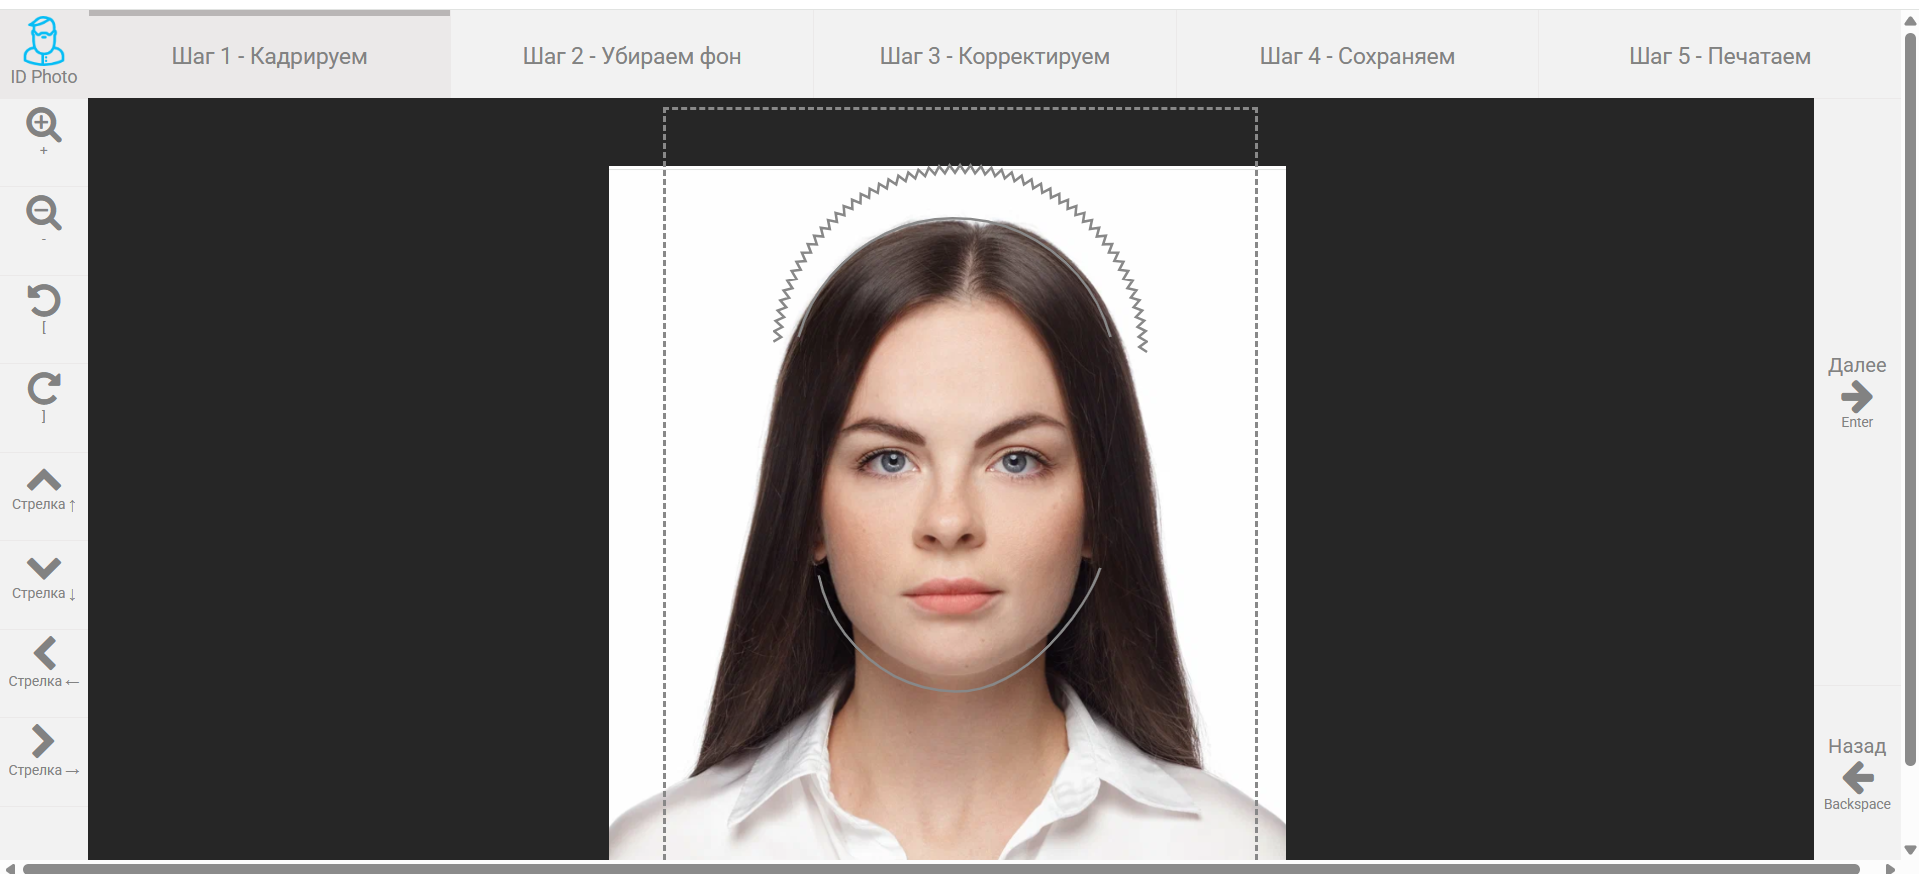The width and height of the screenshot is (1919, 874).
Task: Rotate photo counterclockwise
Action: coord(43,301)
